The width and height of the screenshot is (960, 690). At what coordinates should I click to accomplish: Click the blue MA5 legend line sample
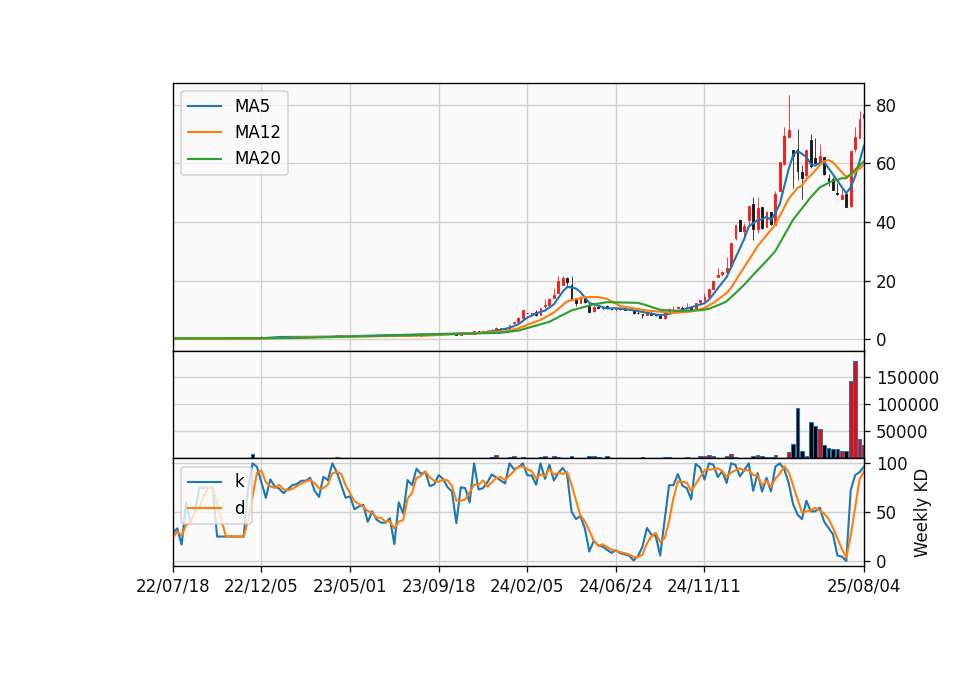pyautogui.click(x=204, y=107)
